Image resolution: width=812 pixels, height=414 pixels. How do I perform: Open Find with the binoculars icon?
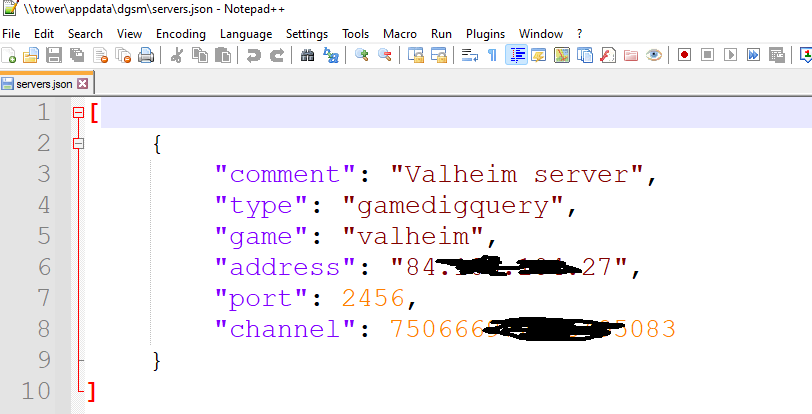pyautogui.click(x=308, y=54)
